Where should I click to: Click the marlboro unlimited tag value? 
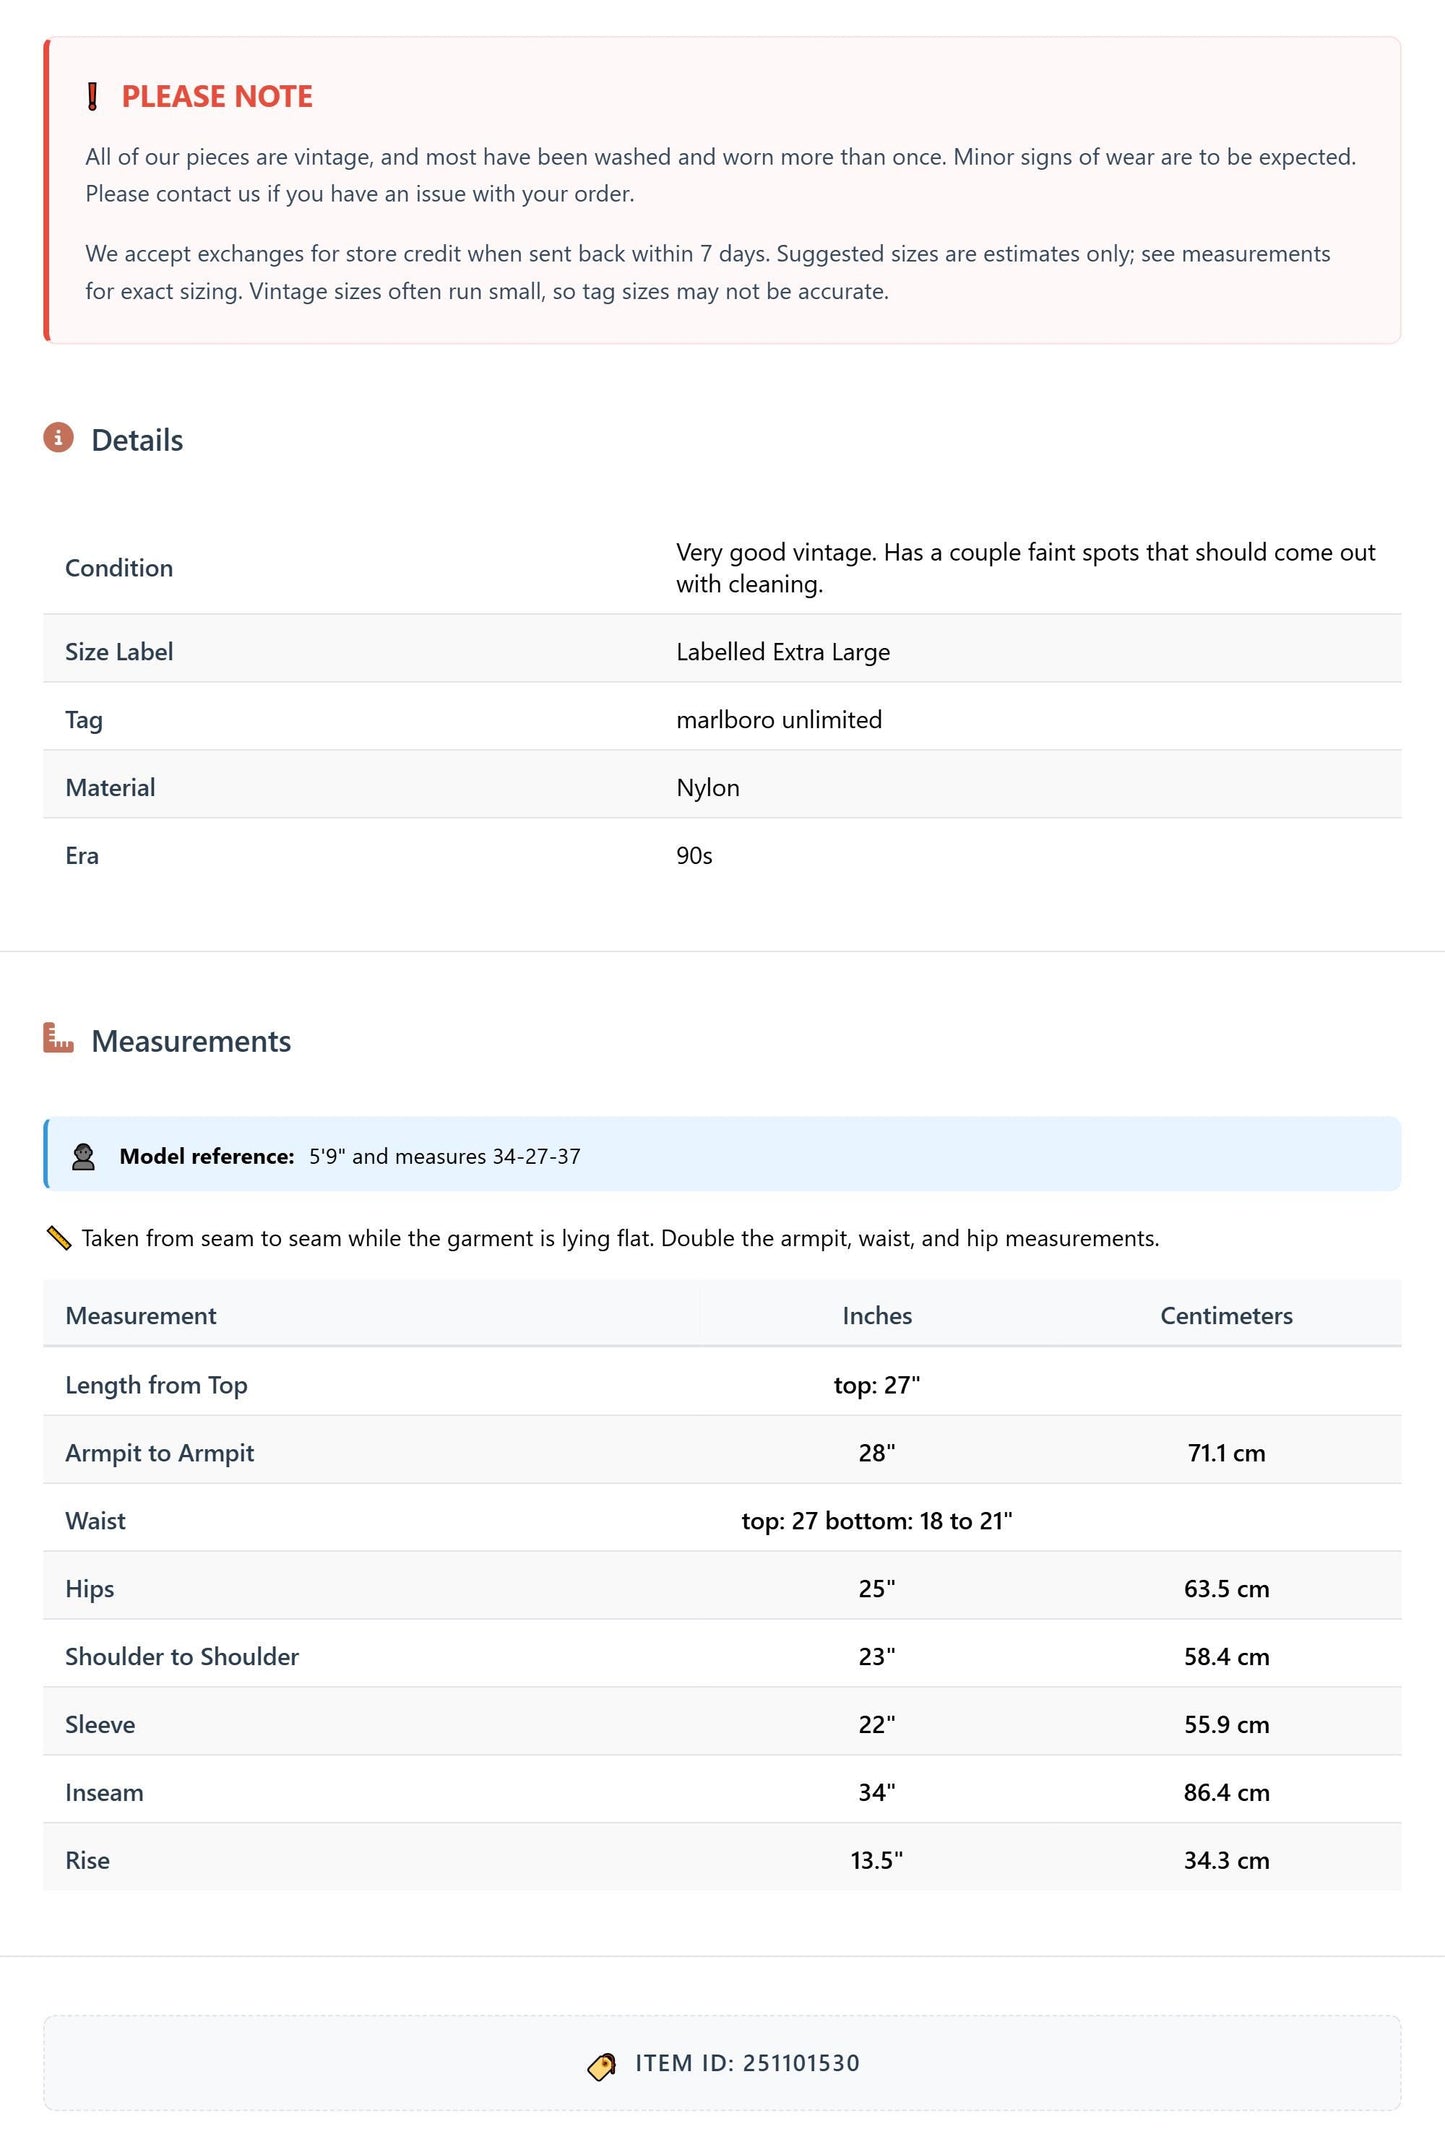(x=779, y=720)
